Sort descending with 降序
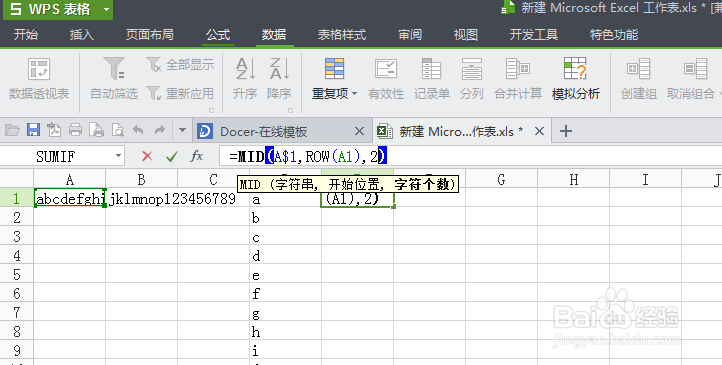Image resolution: width=722 pixels, height=365 pixels. click(x=279, y=79)
